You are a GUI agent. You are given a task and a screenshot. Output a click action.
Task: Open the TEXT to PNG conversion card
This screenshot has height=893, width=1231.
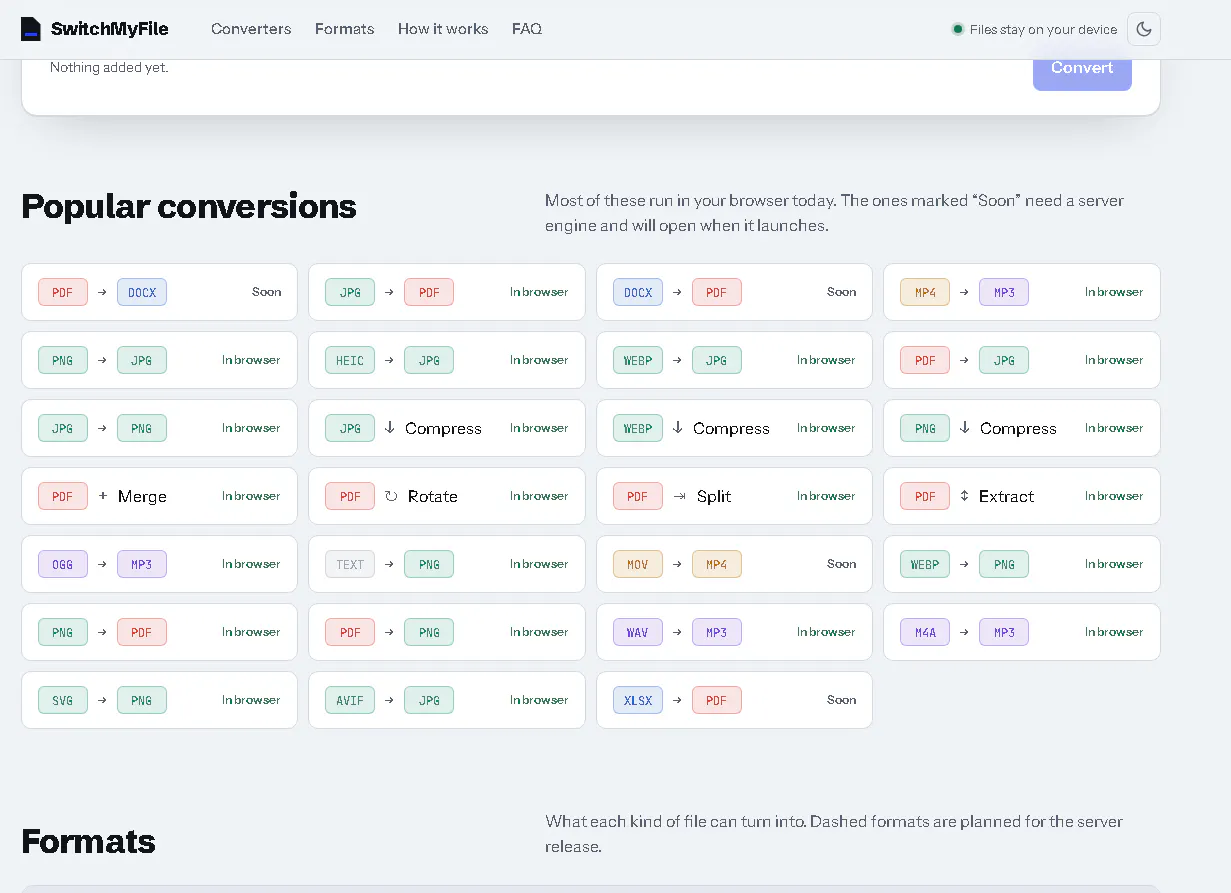coord(447,564)
